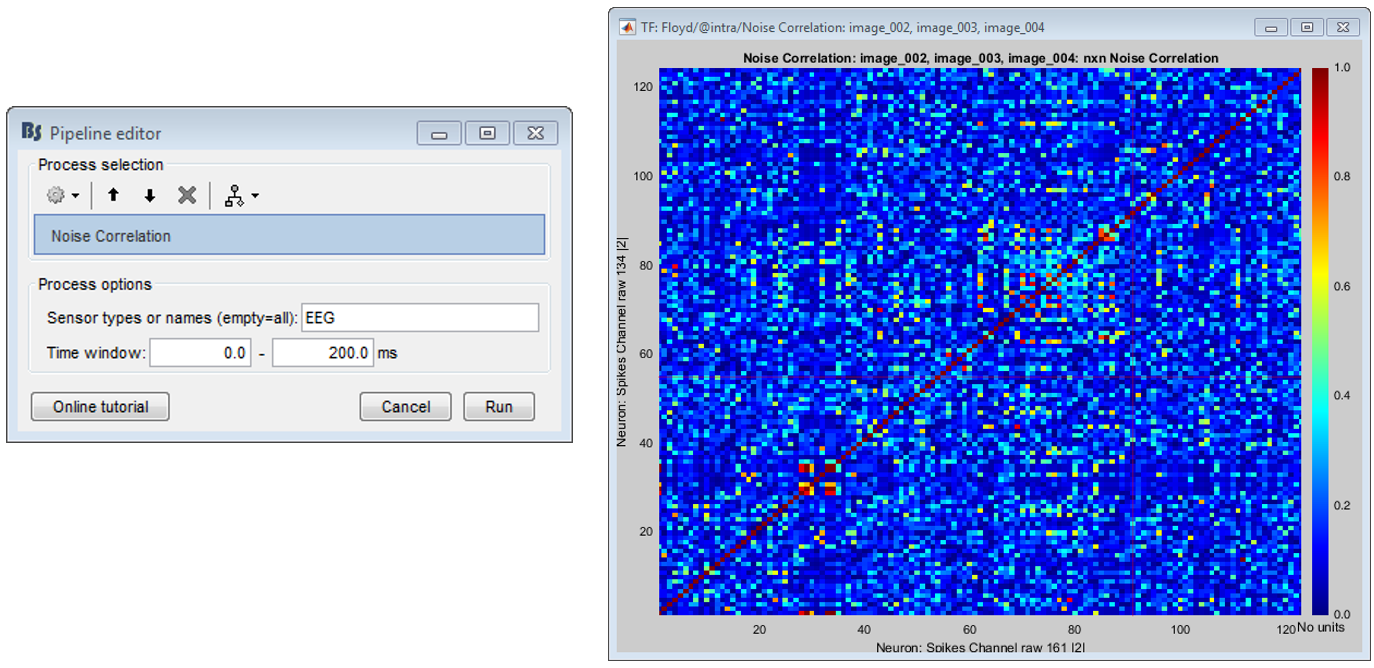Screen dimensions: 1374x668
Task: Move selected process down with arrow
Action: [150, 196]
